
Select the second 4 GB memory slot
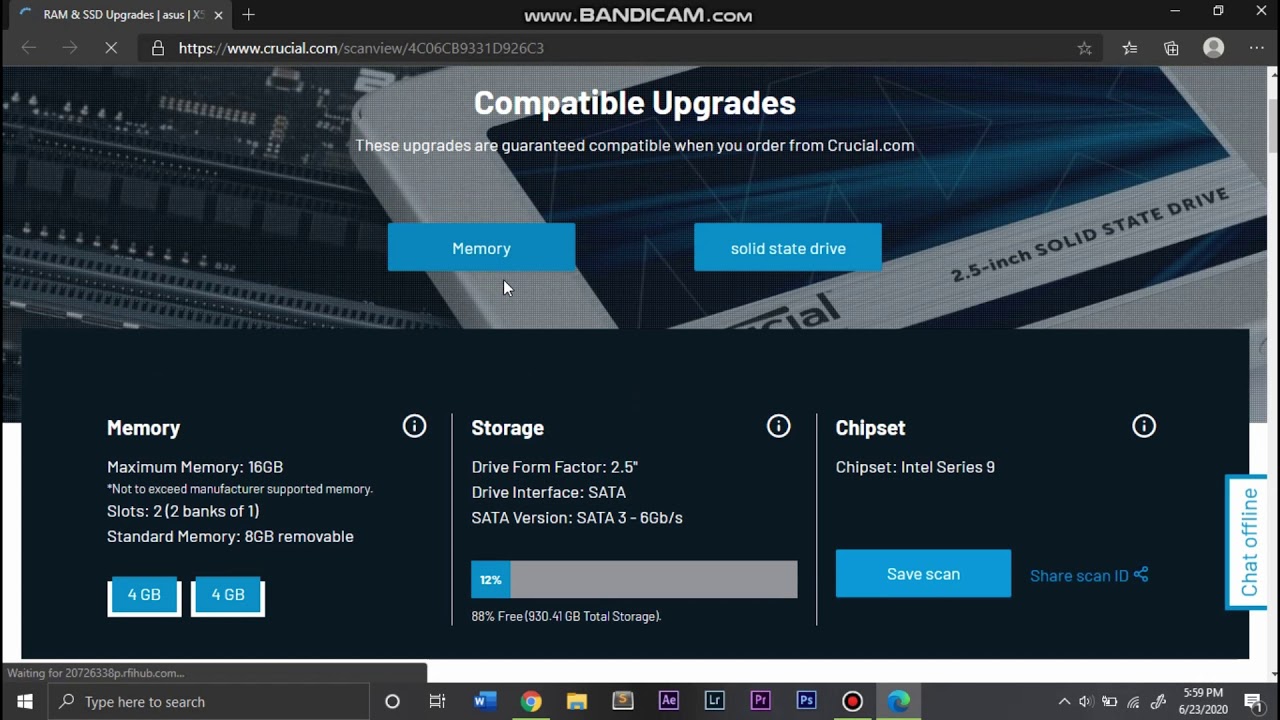(228, 595)
